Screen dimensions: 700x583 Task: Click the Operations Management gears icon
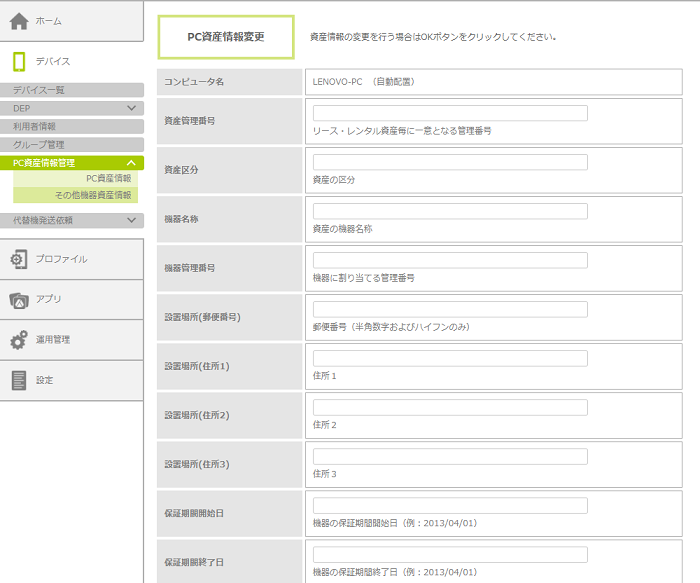(19, 340)
